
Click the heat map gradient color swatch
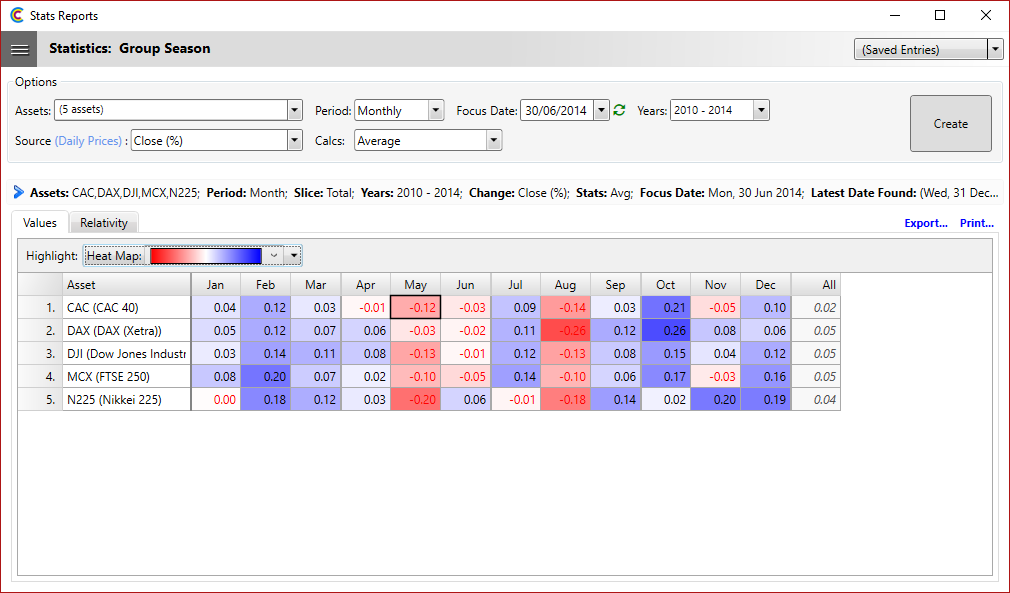tap(205, 256)
